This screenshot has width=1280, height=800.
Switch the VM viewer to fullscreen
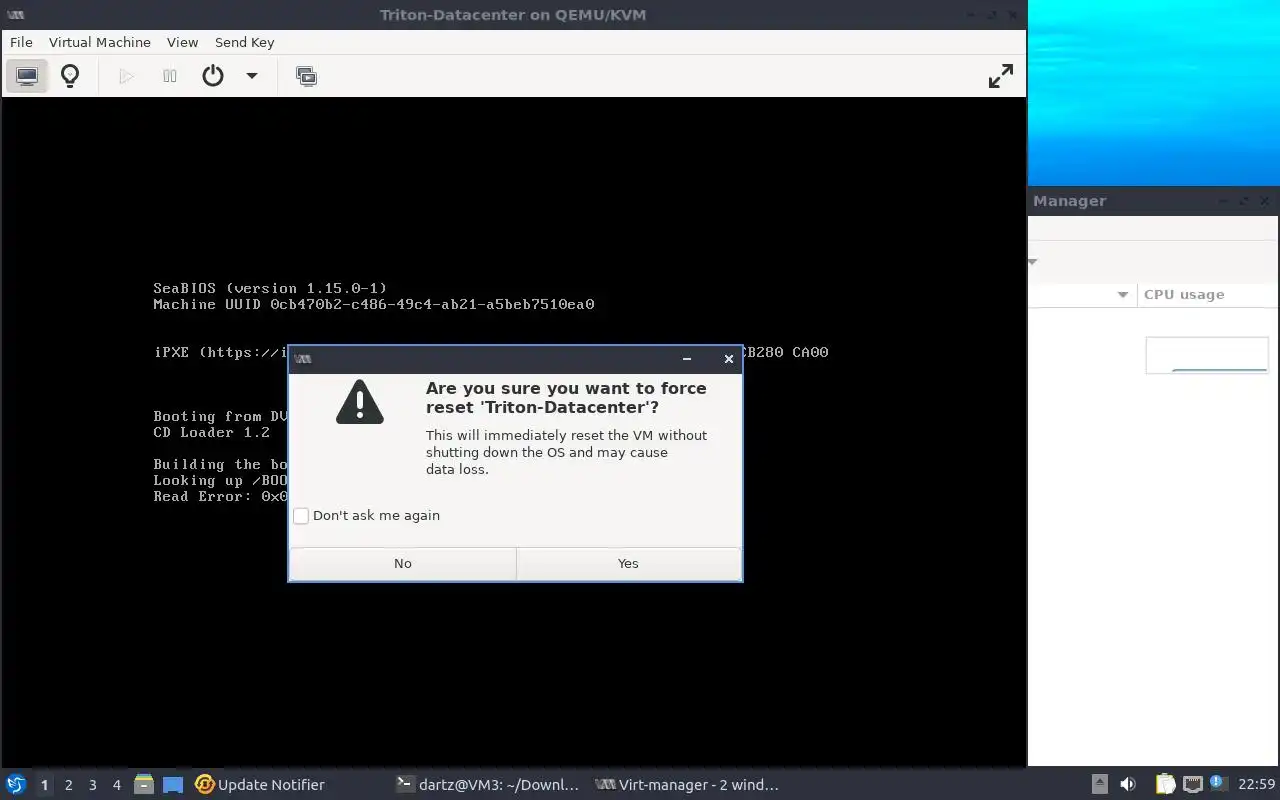[x=1001, y=76]
